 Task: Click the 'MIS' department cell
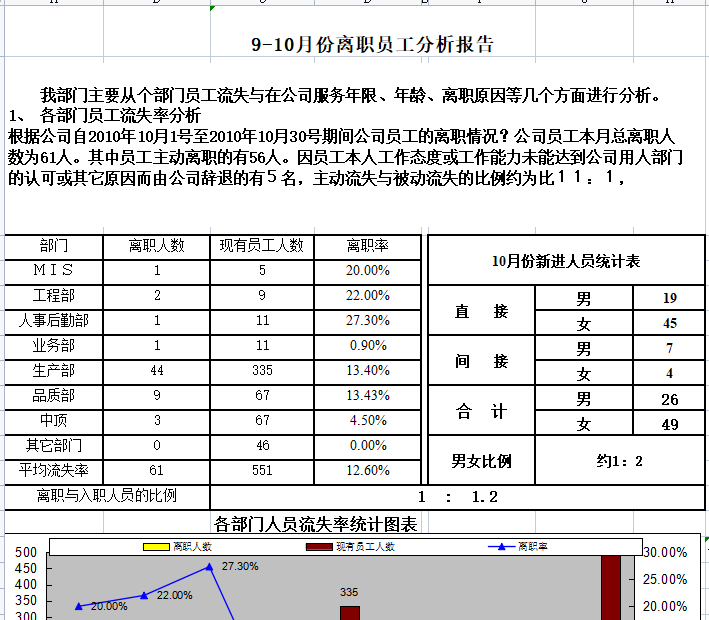click(54, 272)
